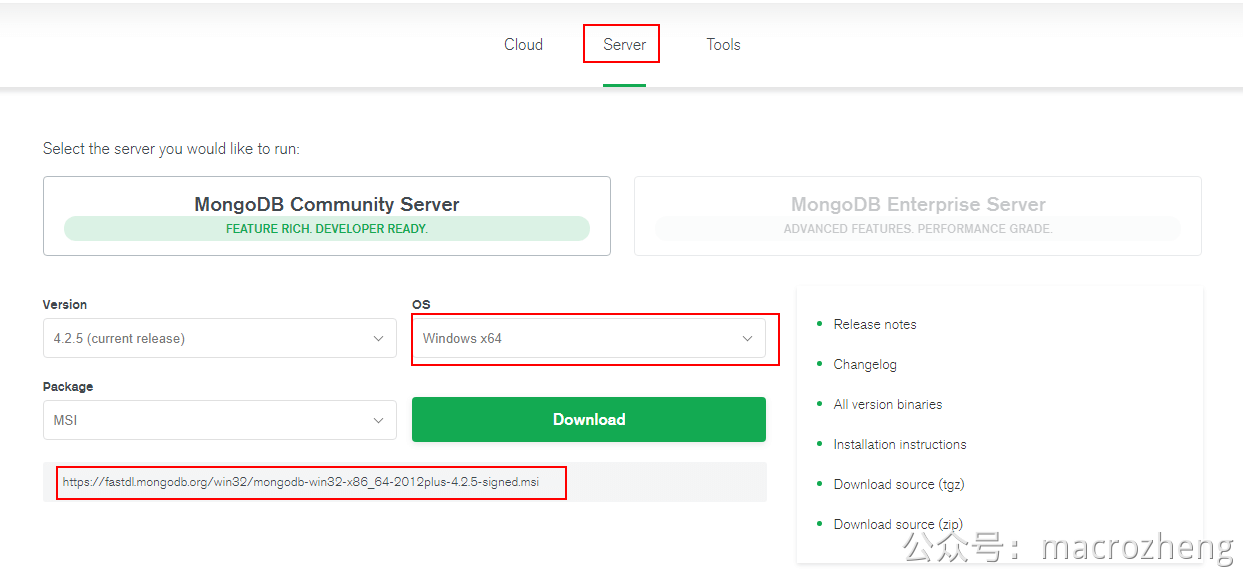Click Download source (tgz) link

(x=899, y=484)
